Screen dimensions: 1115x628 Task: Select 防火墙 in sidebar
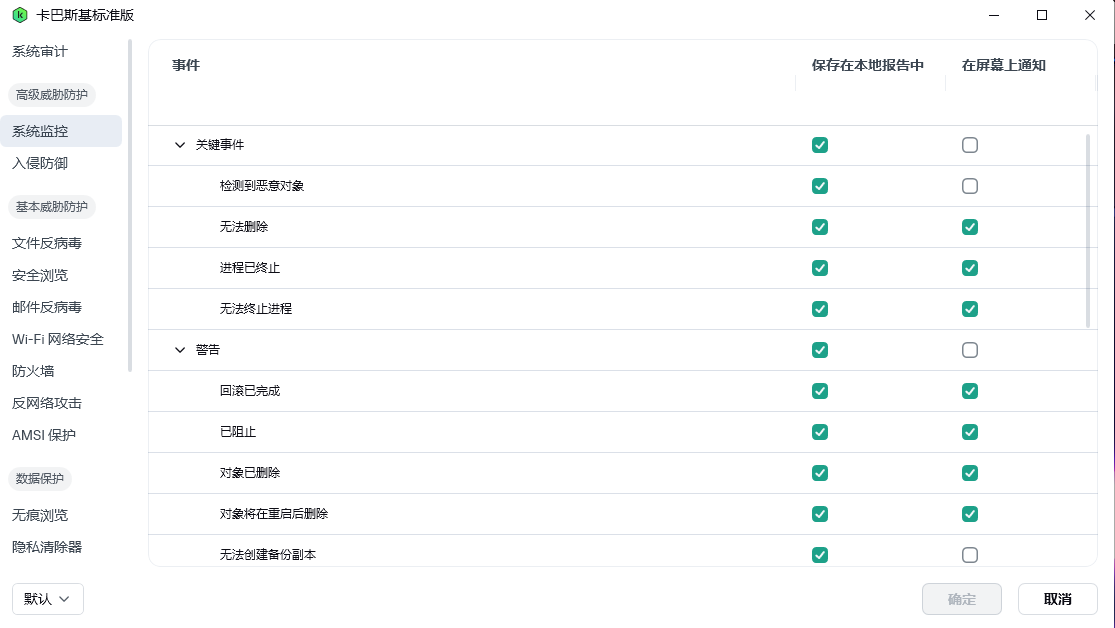click(x=33, y=371)
